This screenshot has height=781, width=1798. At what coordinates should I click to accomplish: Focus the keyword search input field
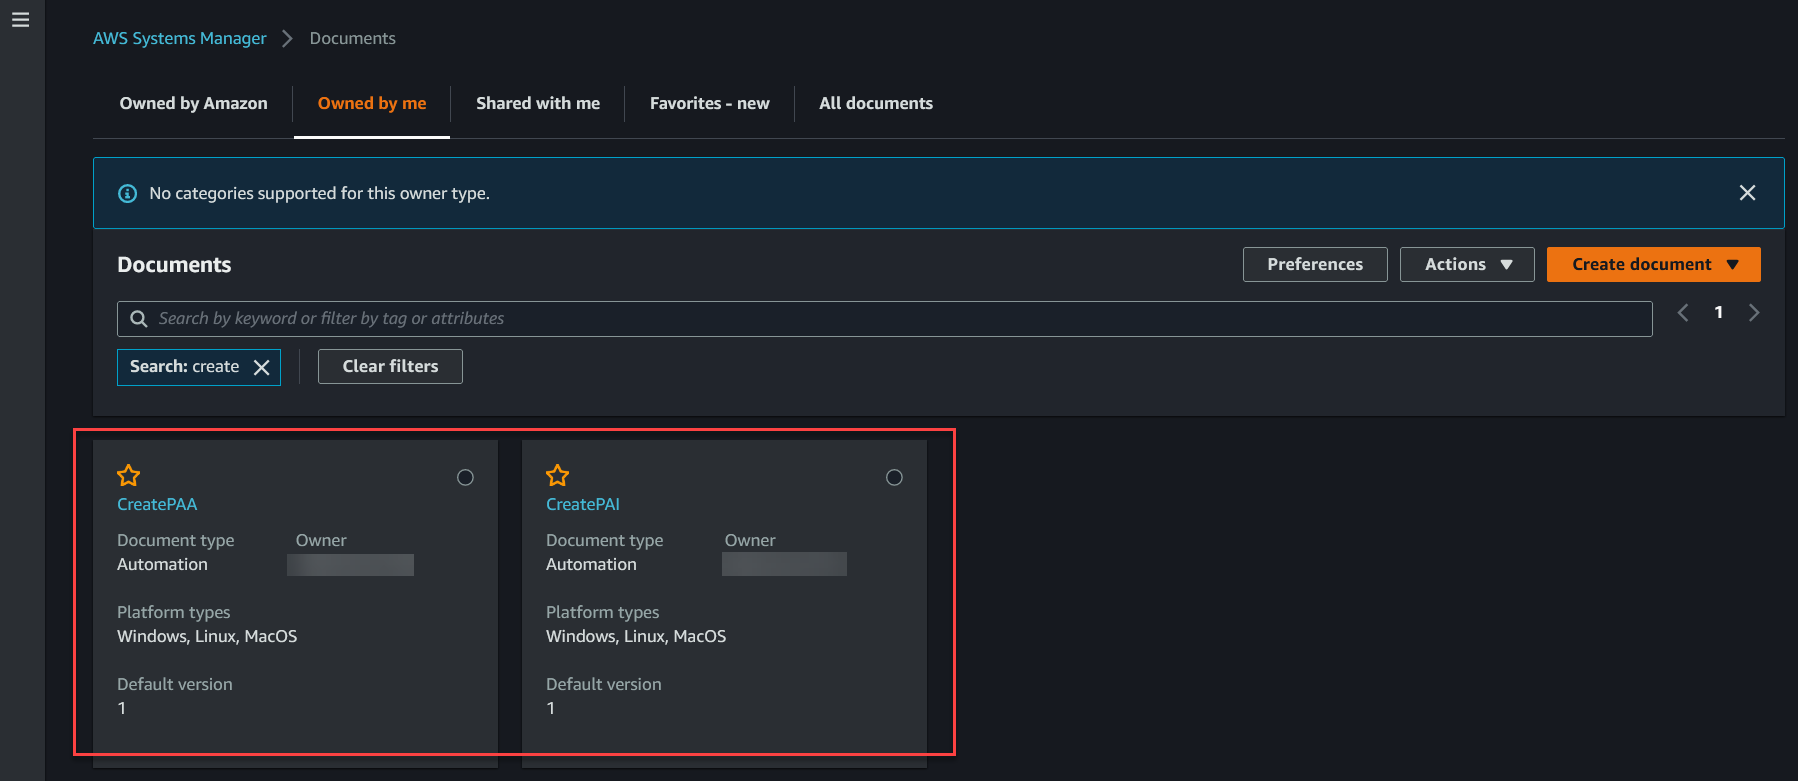point(885,319)
